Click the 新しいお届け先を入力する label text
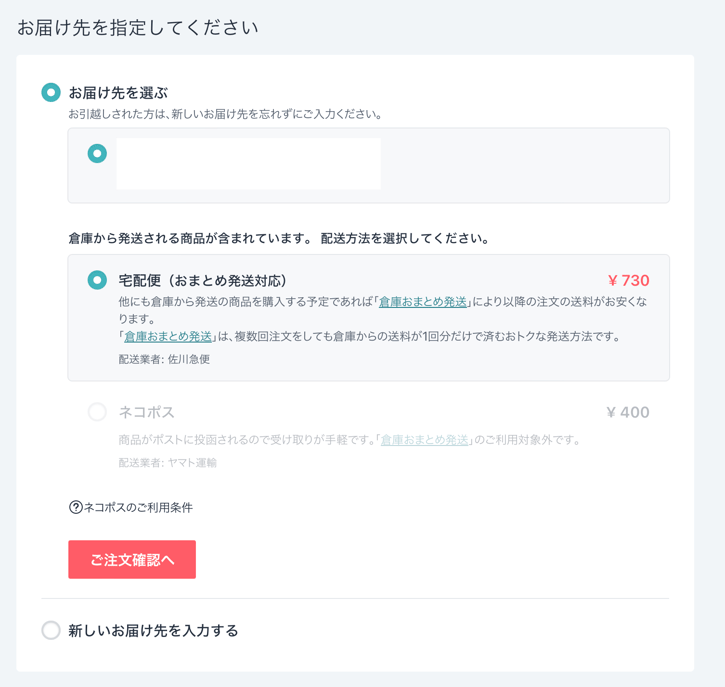Viewport: 725px width, 687px height. point(153,630)
